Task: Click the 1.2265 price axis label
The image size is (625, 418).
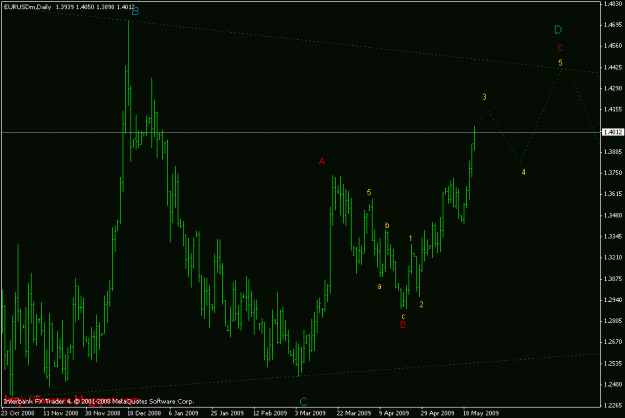Action: pos(613,406)
